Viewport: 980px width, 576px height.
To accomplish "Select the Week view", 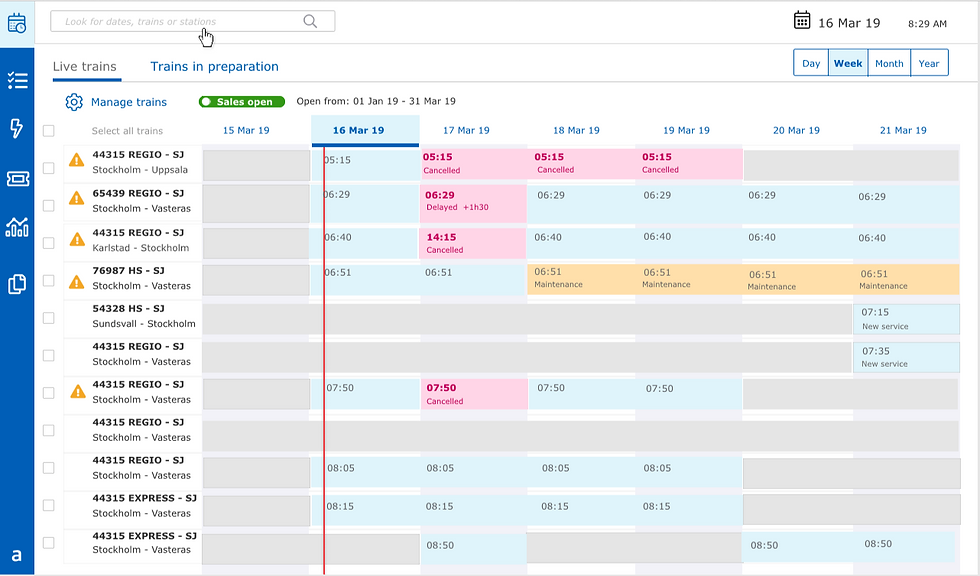I will click(x=848, y=63).
